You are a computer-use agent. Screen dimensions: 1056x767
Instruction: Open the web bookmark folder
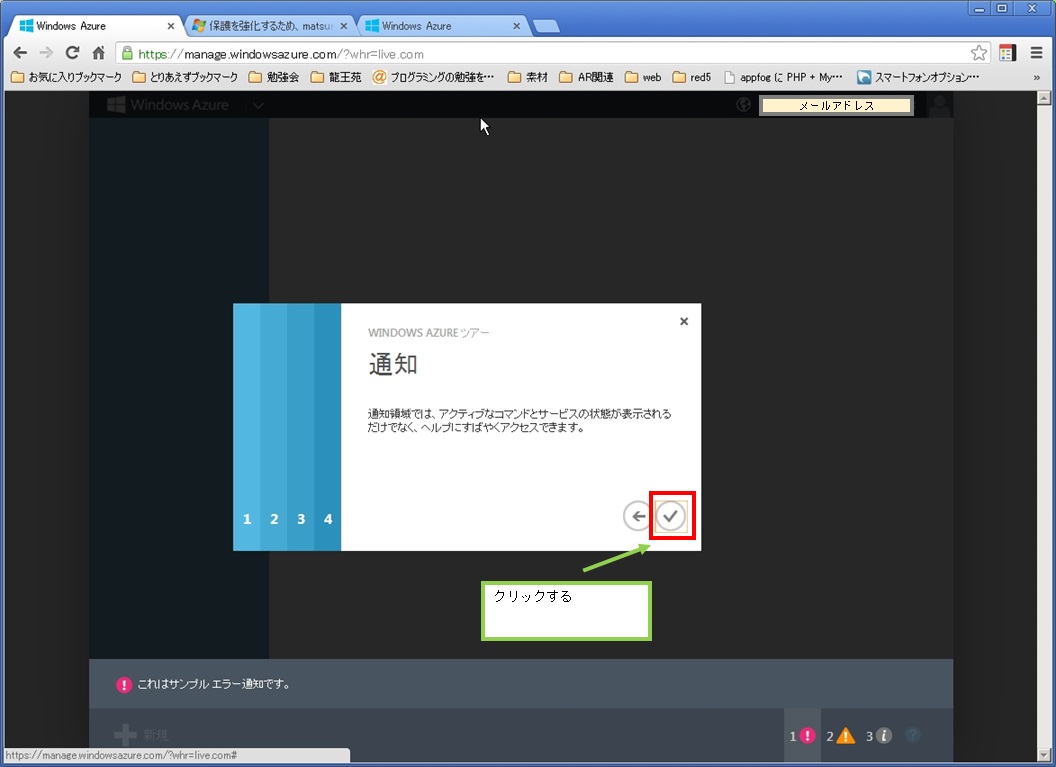(643, 77)
